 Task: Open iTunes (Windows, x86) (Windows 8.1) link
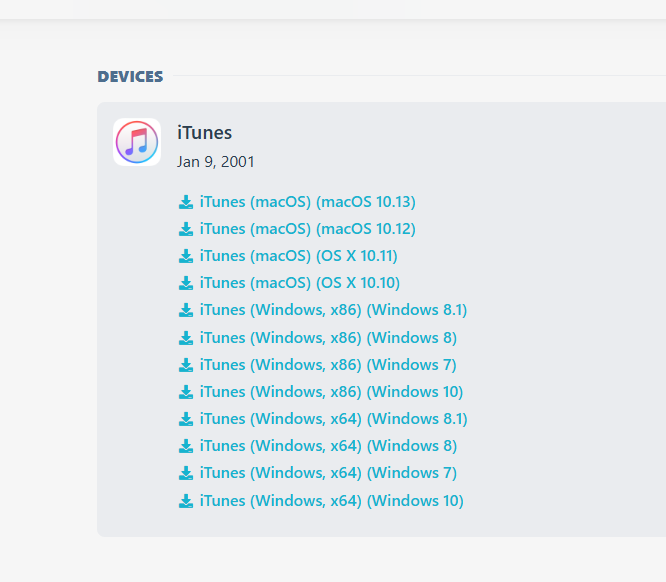click(333, 310)
